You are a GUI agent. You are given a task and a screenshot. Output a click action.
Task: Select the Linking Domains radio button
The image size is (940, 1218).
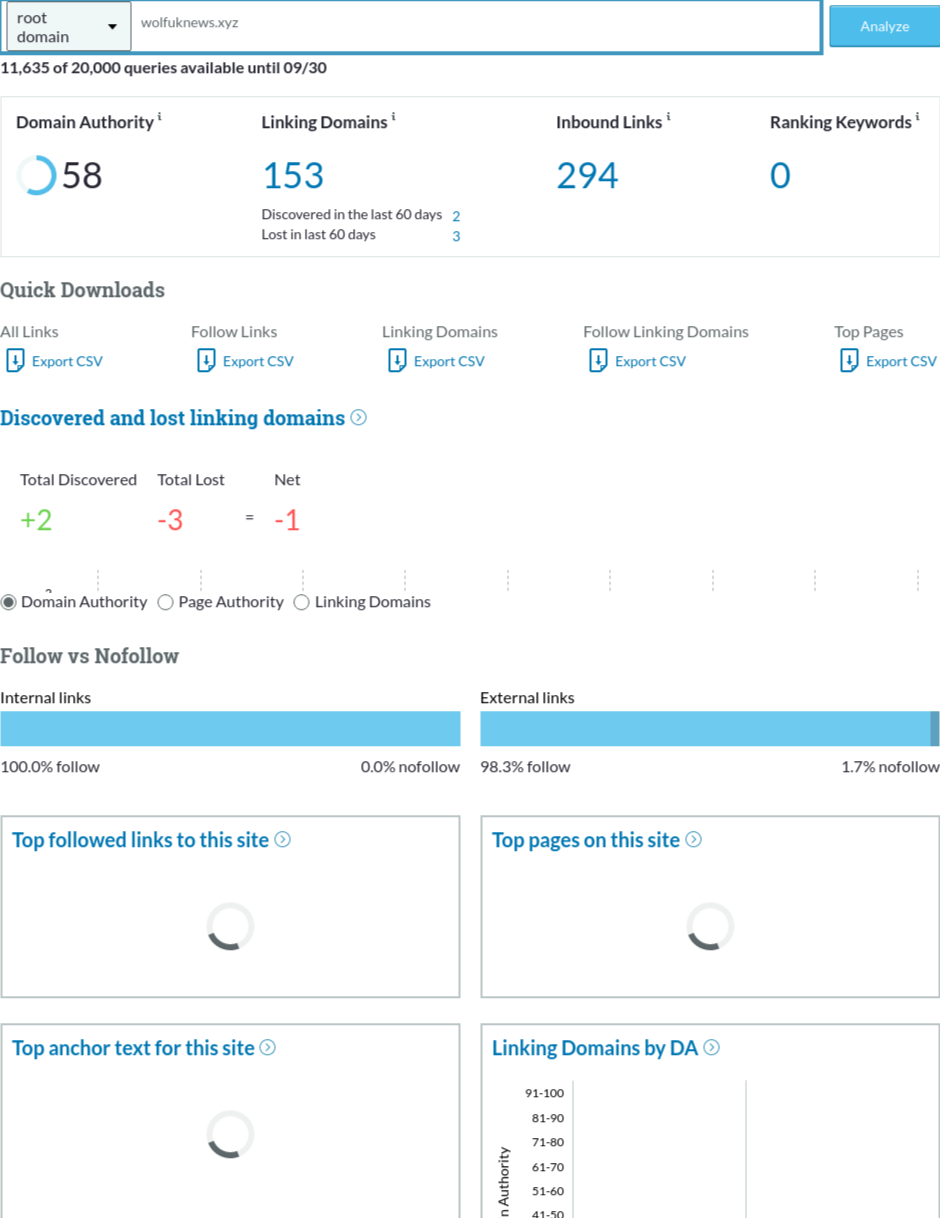[302, 602]
